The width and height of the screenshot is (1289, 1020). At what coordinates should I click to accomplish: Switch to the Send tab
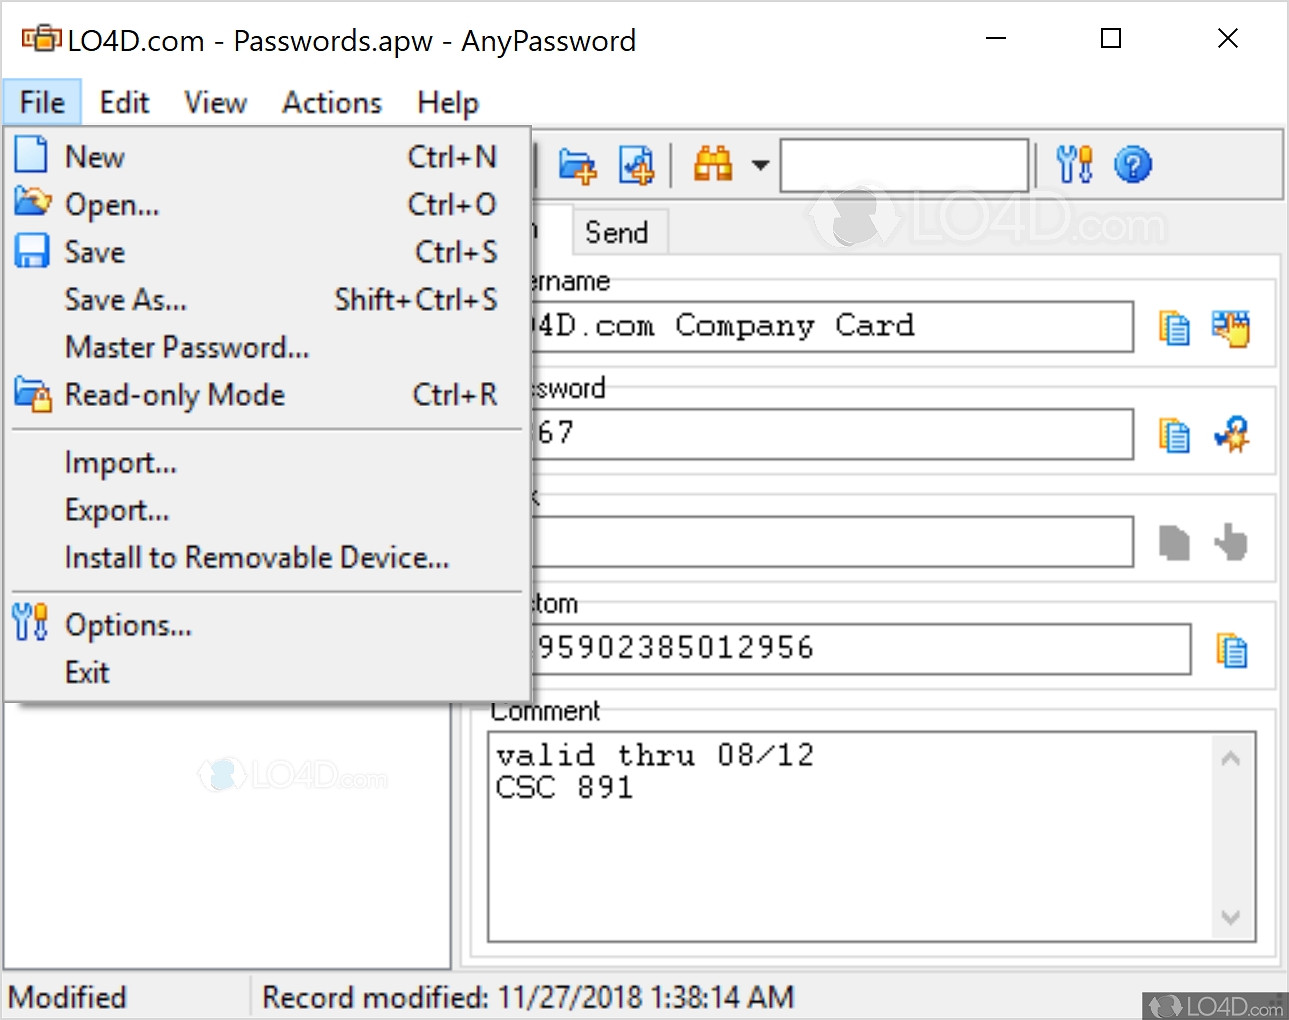(x=617, y=232)
